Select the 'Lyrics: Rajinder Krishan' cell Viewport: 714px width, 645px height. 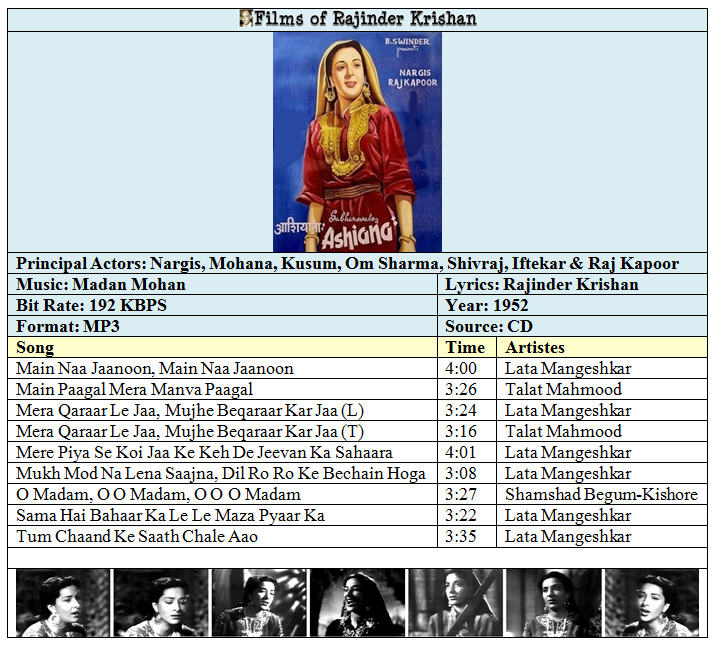click(572, 284)
